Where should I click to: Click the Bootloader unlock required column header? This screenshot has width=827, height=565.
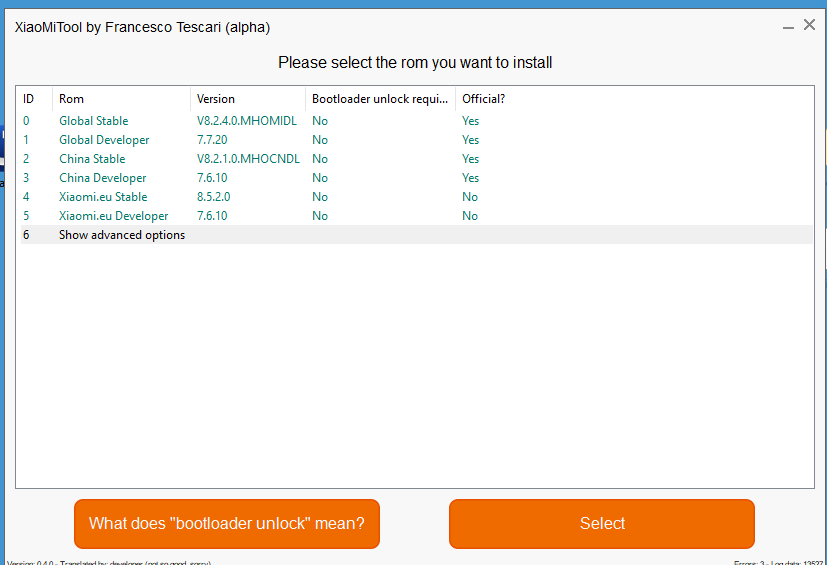click(380, 99)
